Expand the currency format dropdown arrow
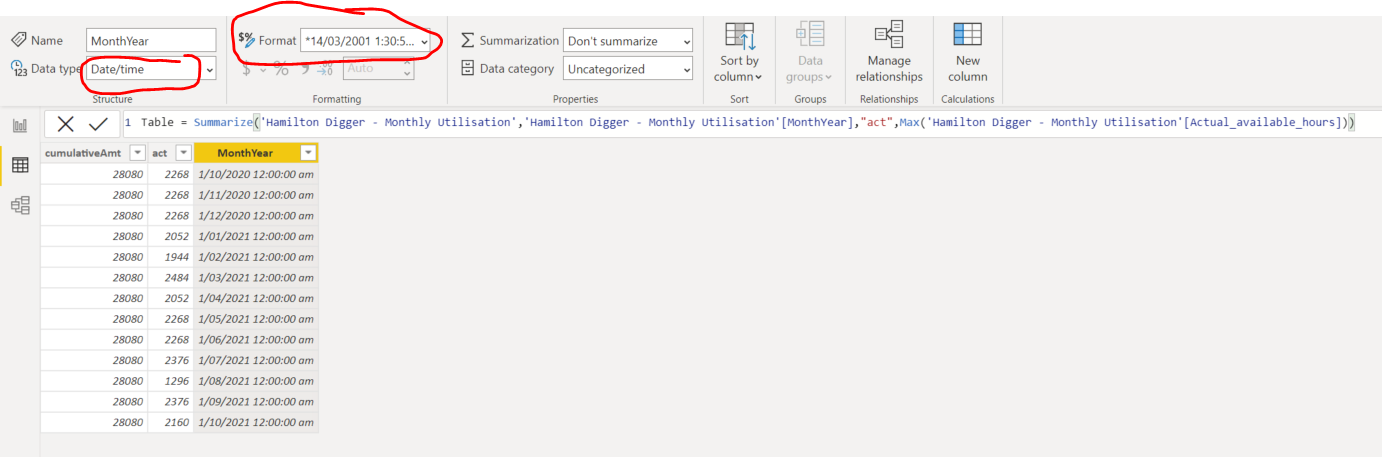Image resolution: width=1382 pixels, height=457 pixels. [263, 70]
